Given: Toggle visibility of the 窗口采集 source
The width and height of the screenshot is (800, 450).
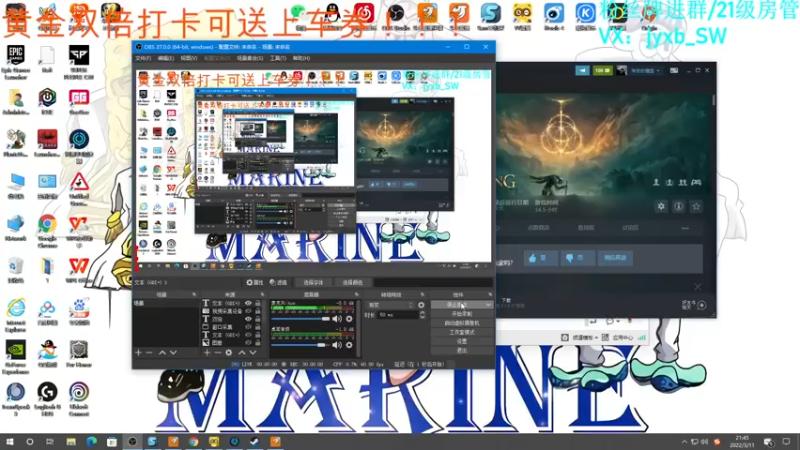Looking at the screenshot, I should pos(248,327).
